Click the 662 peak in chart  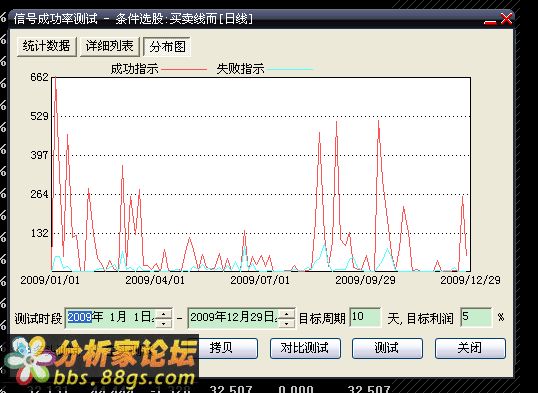pos(55,78)
